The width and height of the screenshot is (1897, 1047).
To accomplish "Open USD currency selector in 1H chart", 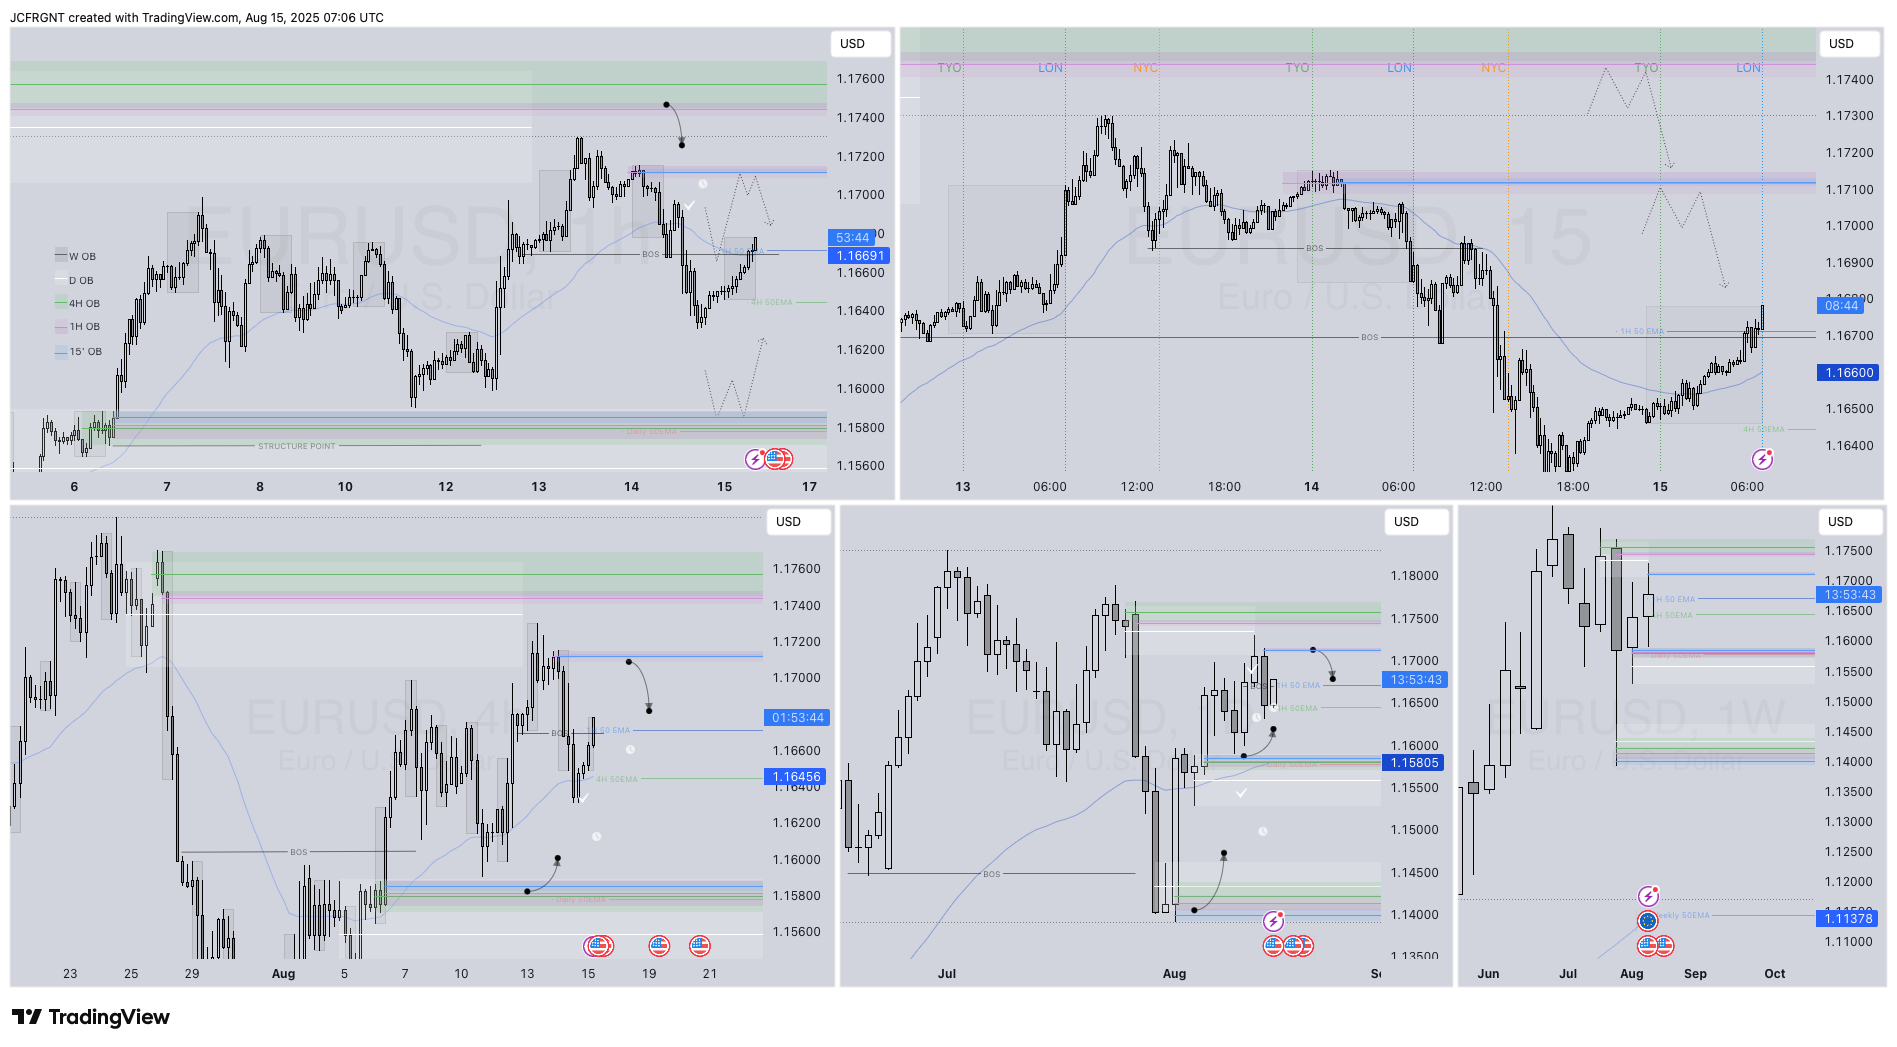I will (x=860, y=44).
